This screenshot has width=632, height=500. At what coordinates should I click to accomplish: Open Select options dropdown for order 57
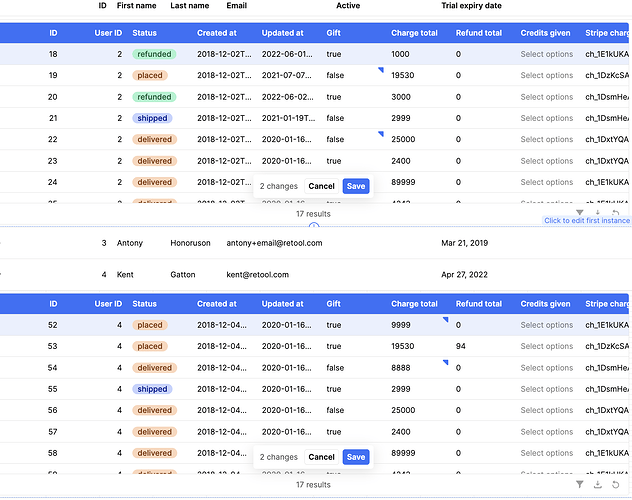click(x=546, y=432)
